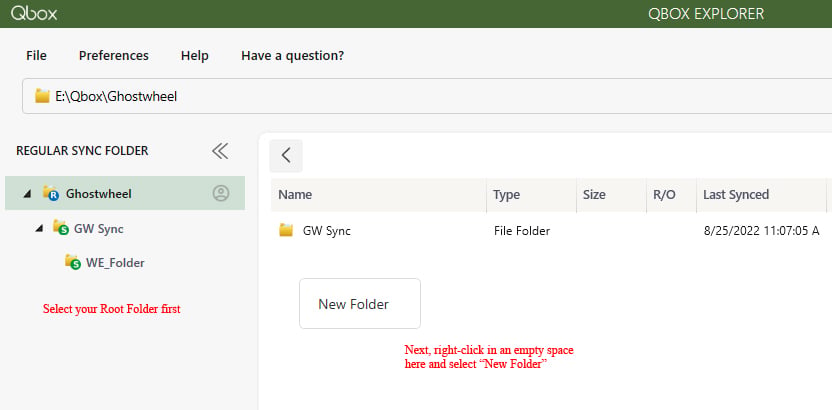Collapse the sidebar with double chevron
This screenshot has width=832, height=410.
pyautogui.click(x=220, y=151)
